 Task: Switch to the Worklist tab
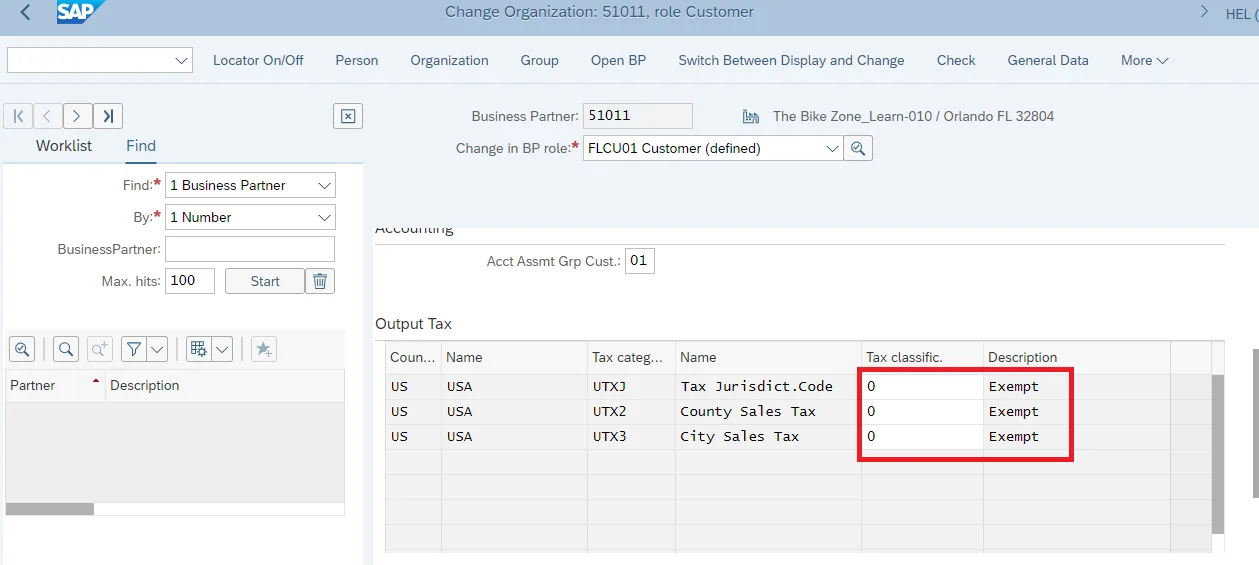64,146
